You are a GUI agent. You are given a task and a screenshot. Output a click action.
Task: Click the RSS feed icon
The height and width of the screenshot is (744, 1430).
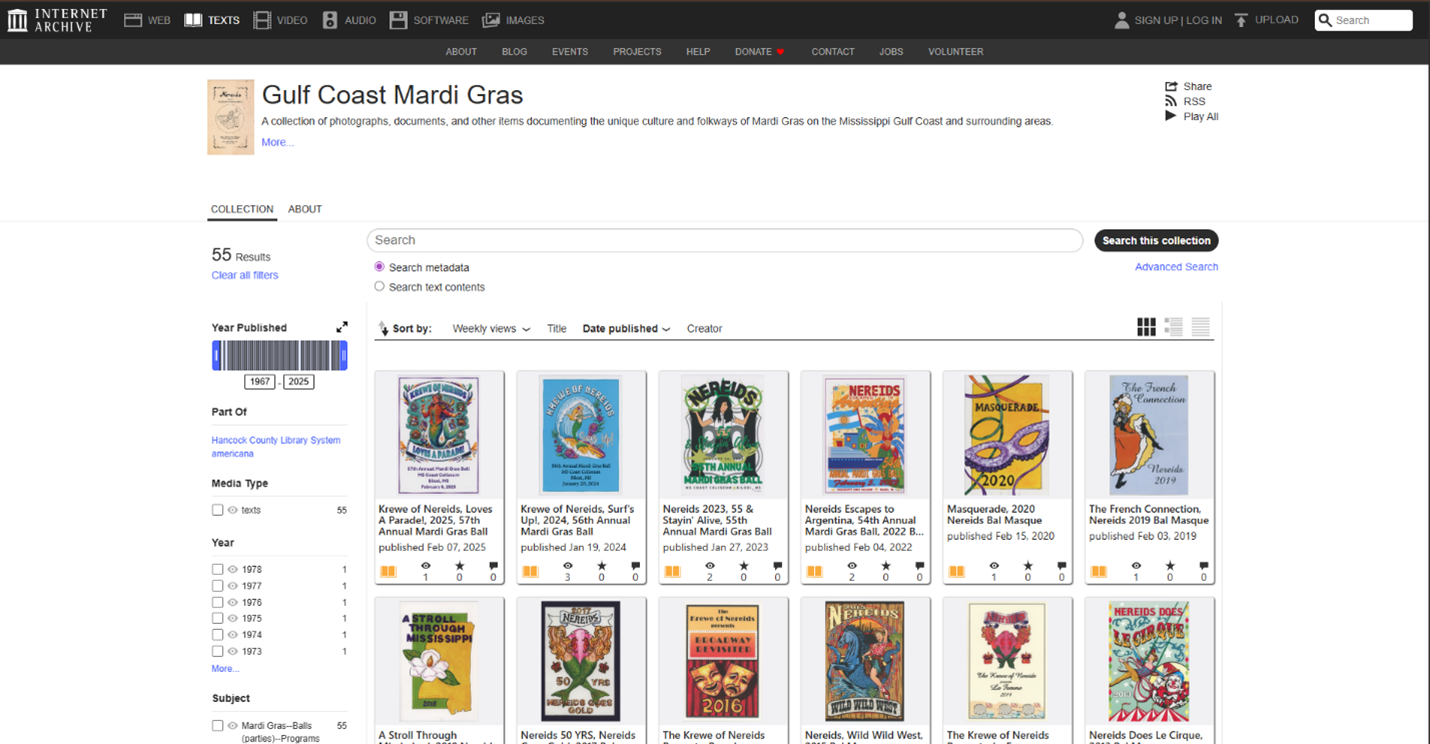tap(1170, 101)
